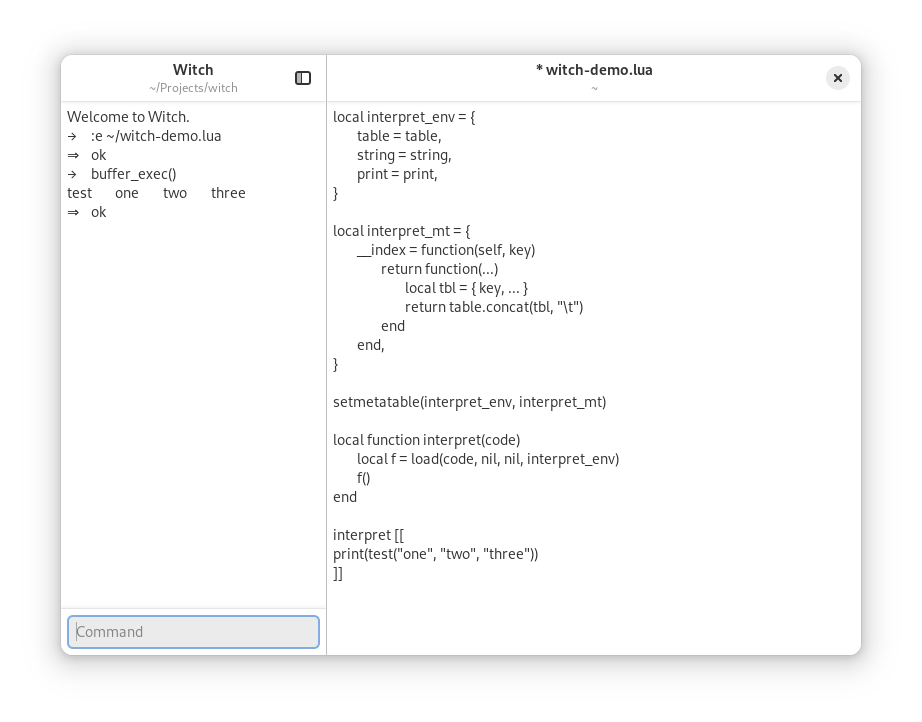The image size is (922, 722).
Task: Click the "setmetatable(interpret_env, interpret_mt)" line
Action: coord(469,402)
